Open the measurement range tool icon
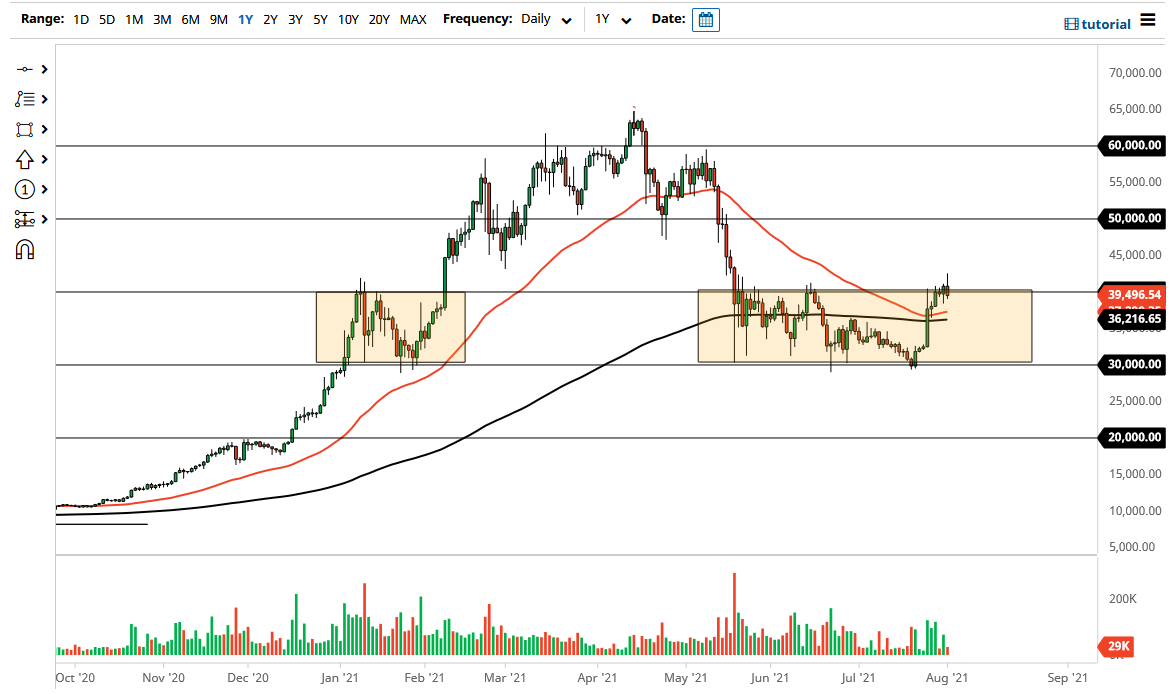This screenshot has width=1171, height=694. click(x=25, y=220)
